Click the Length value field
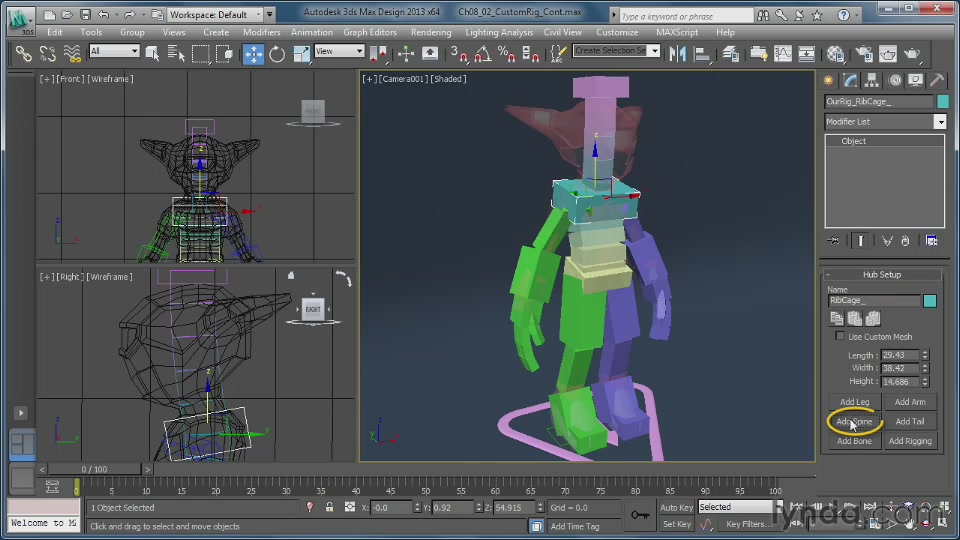 pos(899,355)
